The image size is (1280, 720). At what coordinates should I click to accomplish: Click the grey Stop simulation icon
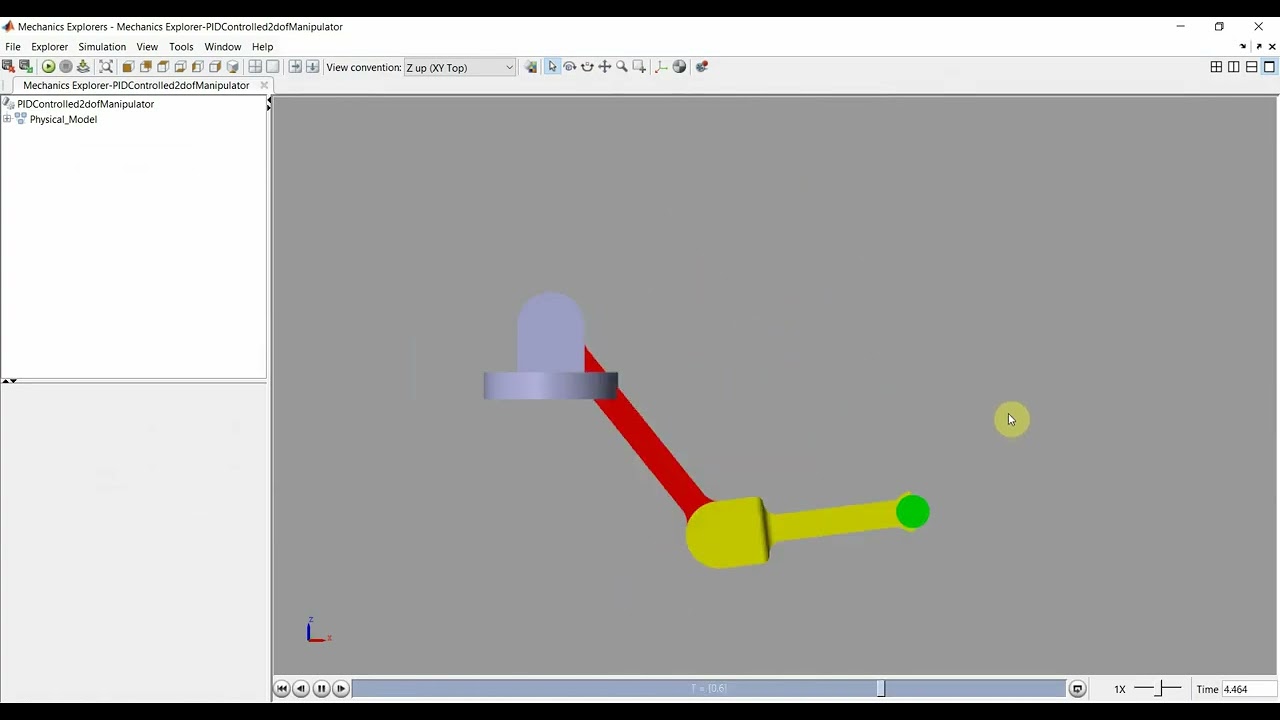tap(66, 67)
